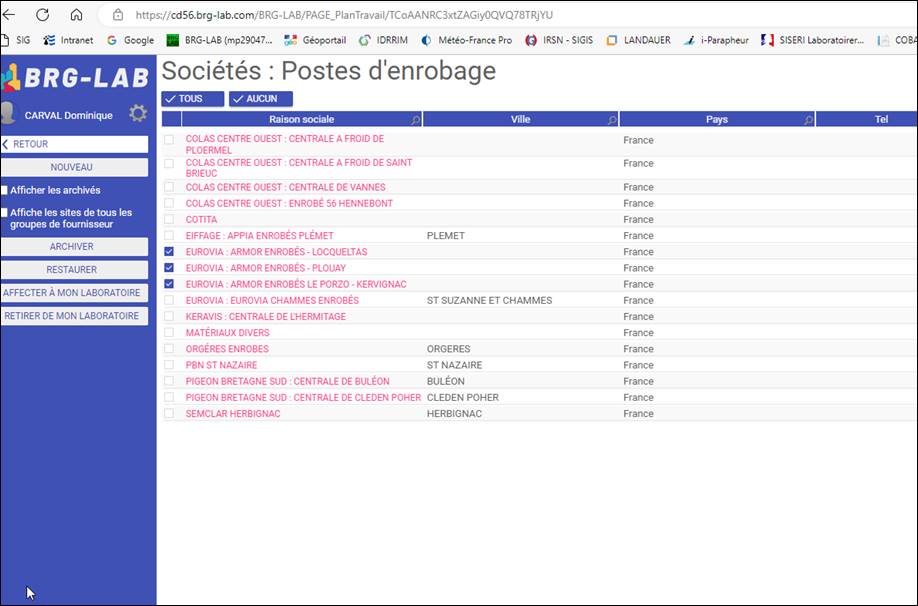Select ARCHIVER in the sidebar

tap(74, 246)
